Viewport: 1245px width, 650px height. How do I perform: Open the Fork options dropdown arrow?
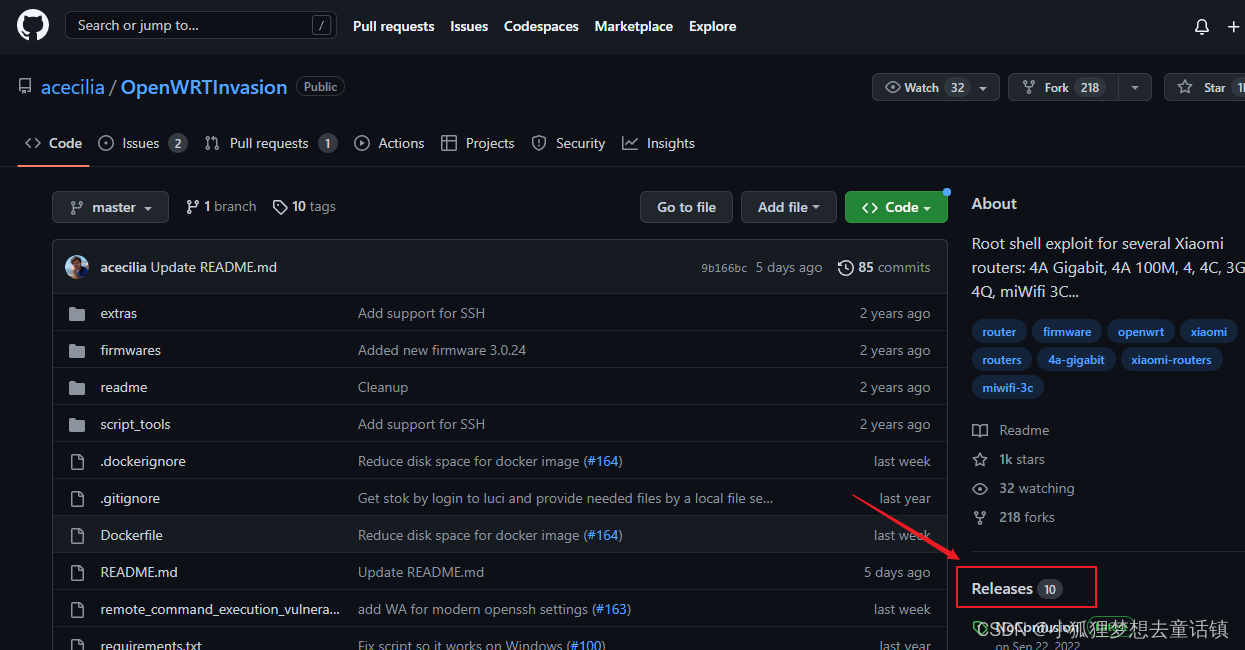coord(1135,88)
